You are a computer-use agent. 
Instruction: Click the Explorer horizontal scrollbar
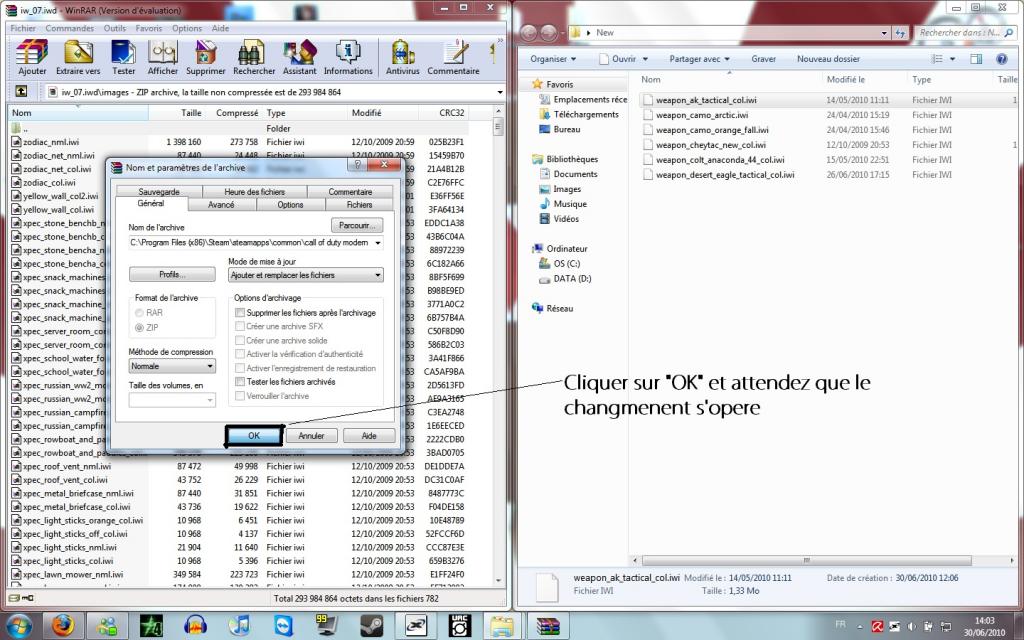(806, 560)
